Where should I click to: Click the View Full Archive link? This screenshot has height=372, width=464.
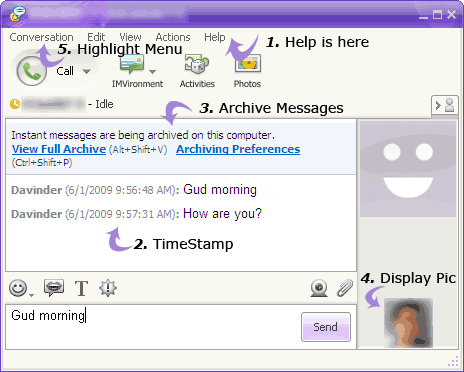pyautogui.click(x=59, y=149)
